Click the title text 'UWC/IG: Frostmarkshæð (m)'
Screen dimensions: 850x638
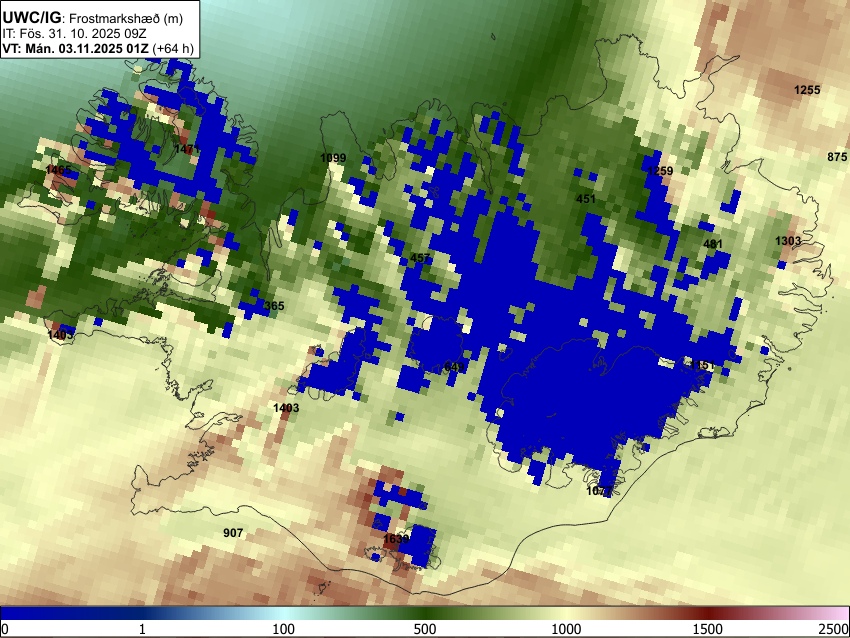pyautogui.click(x=92, y=18)
